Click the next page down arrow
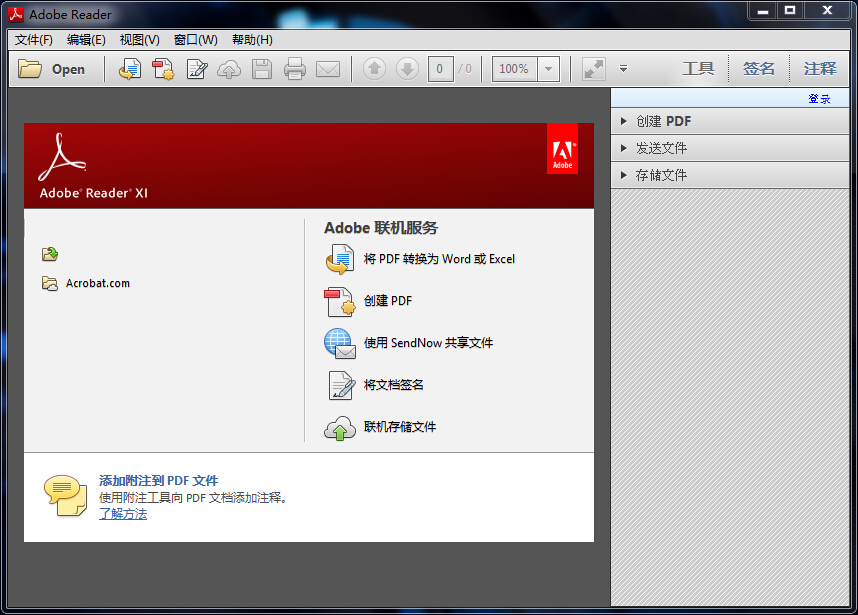The height and width of the screenshot is (615, 858). [x=407, y=69]
